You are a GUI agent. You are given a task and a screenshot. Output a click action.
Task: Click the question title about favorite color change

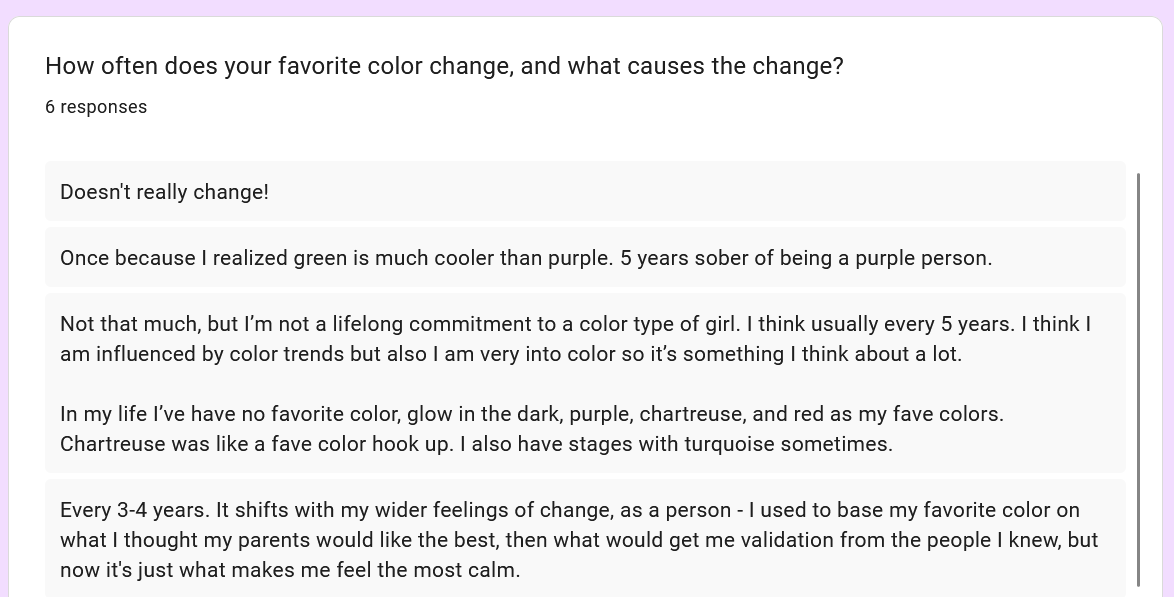click(444, 66)
